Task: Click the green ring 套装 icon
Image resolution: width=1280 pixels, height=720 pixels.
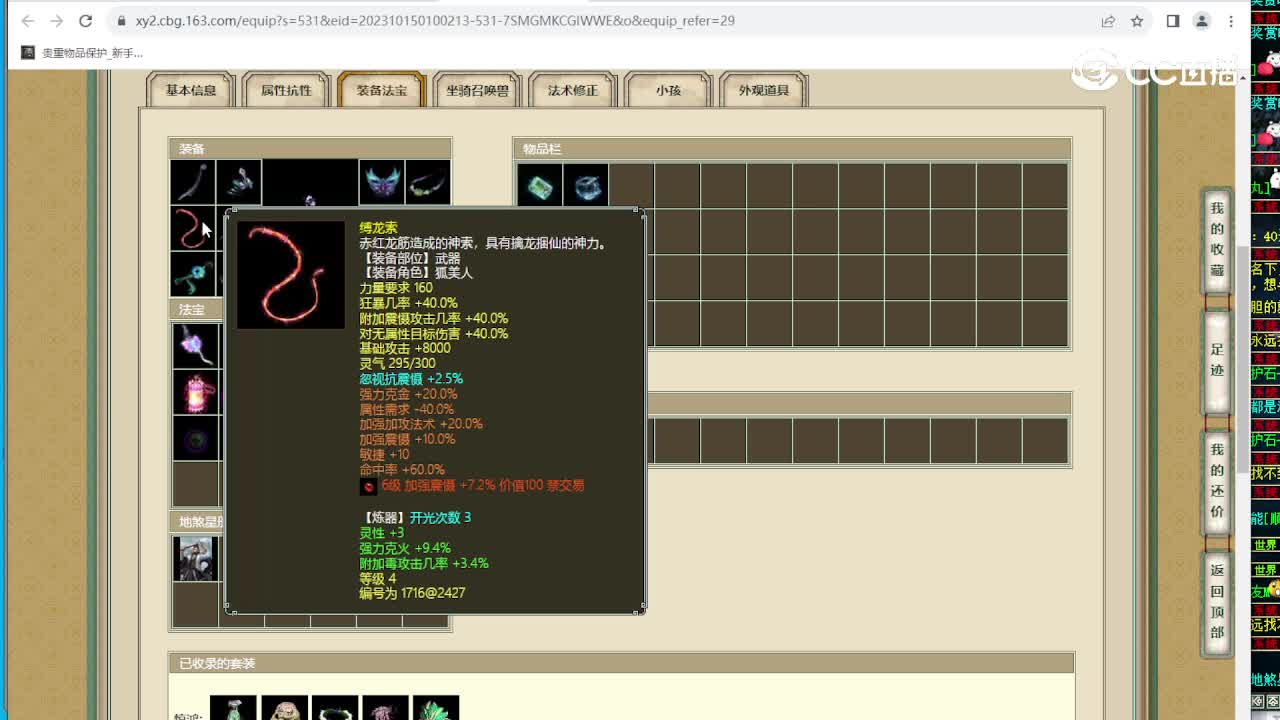Action: (x=335, y=708)
